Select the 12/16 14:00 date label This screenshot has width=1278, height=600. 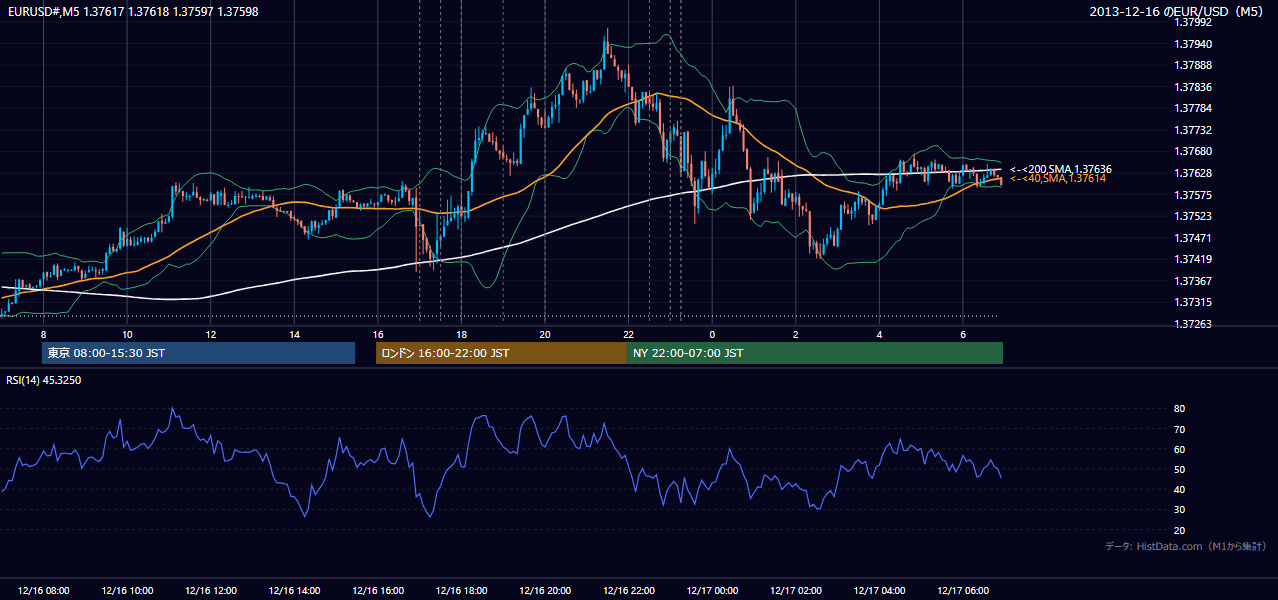tap(295, 591)
